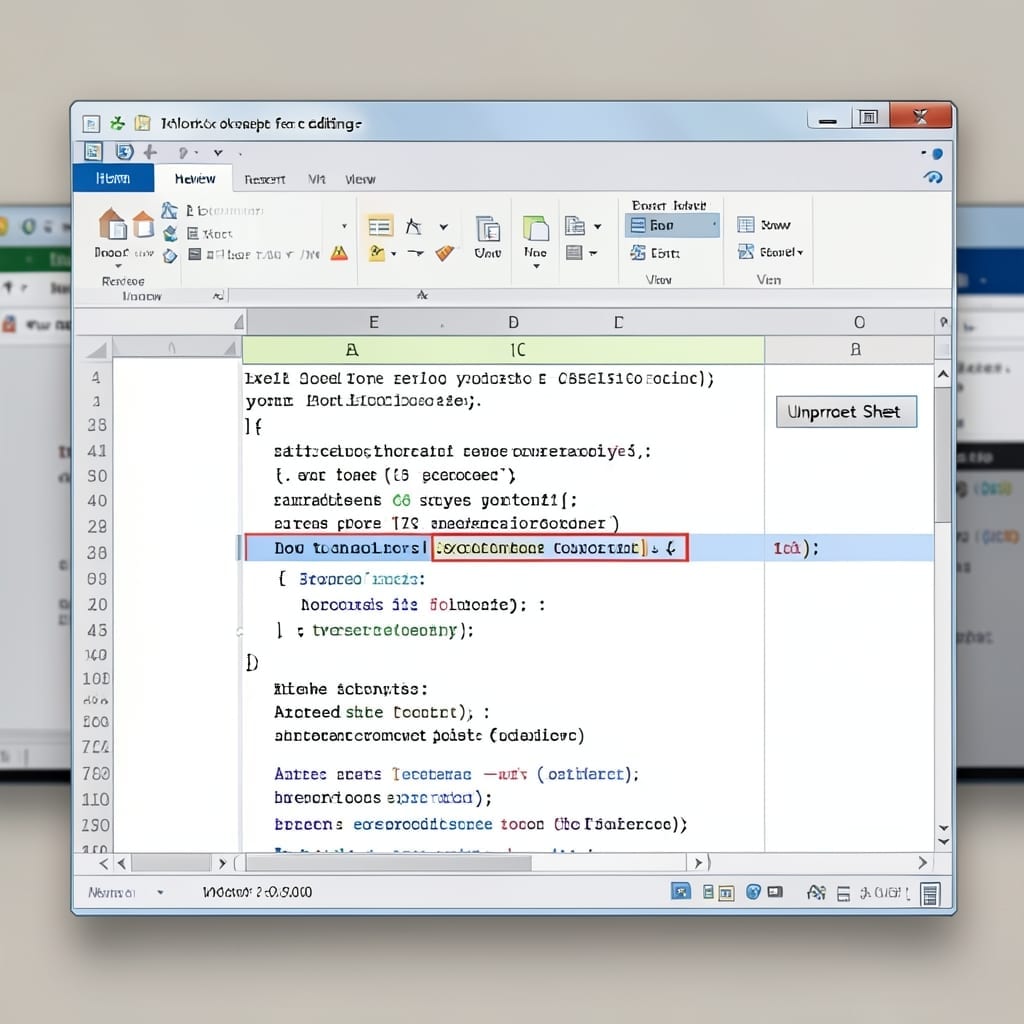Image resolution: width=1024 pixels, height=1024 pixels.
Task: Click the vertical scrollbar thumb
Action: [943, 455]
